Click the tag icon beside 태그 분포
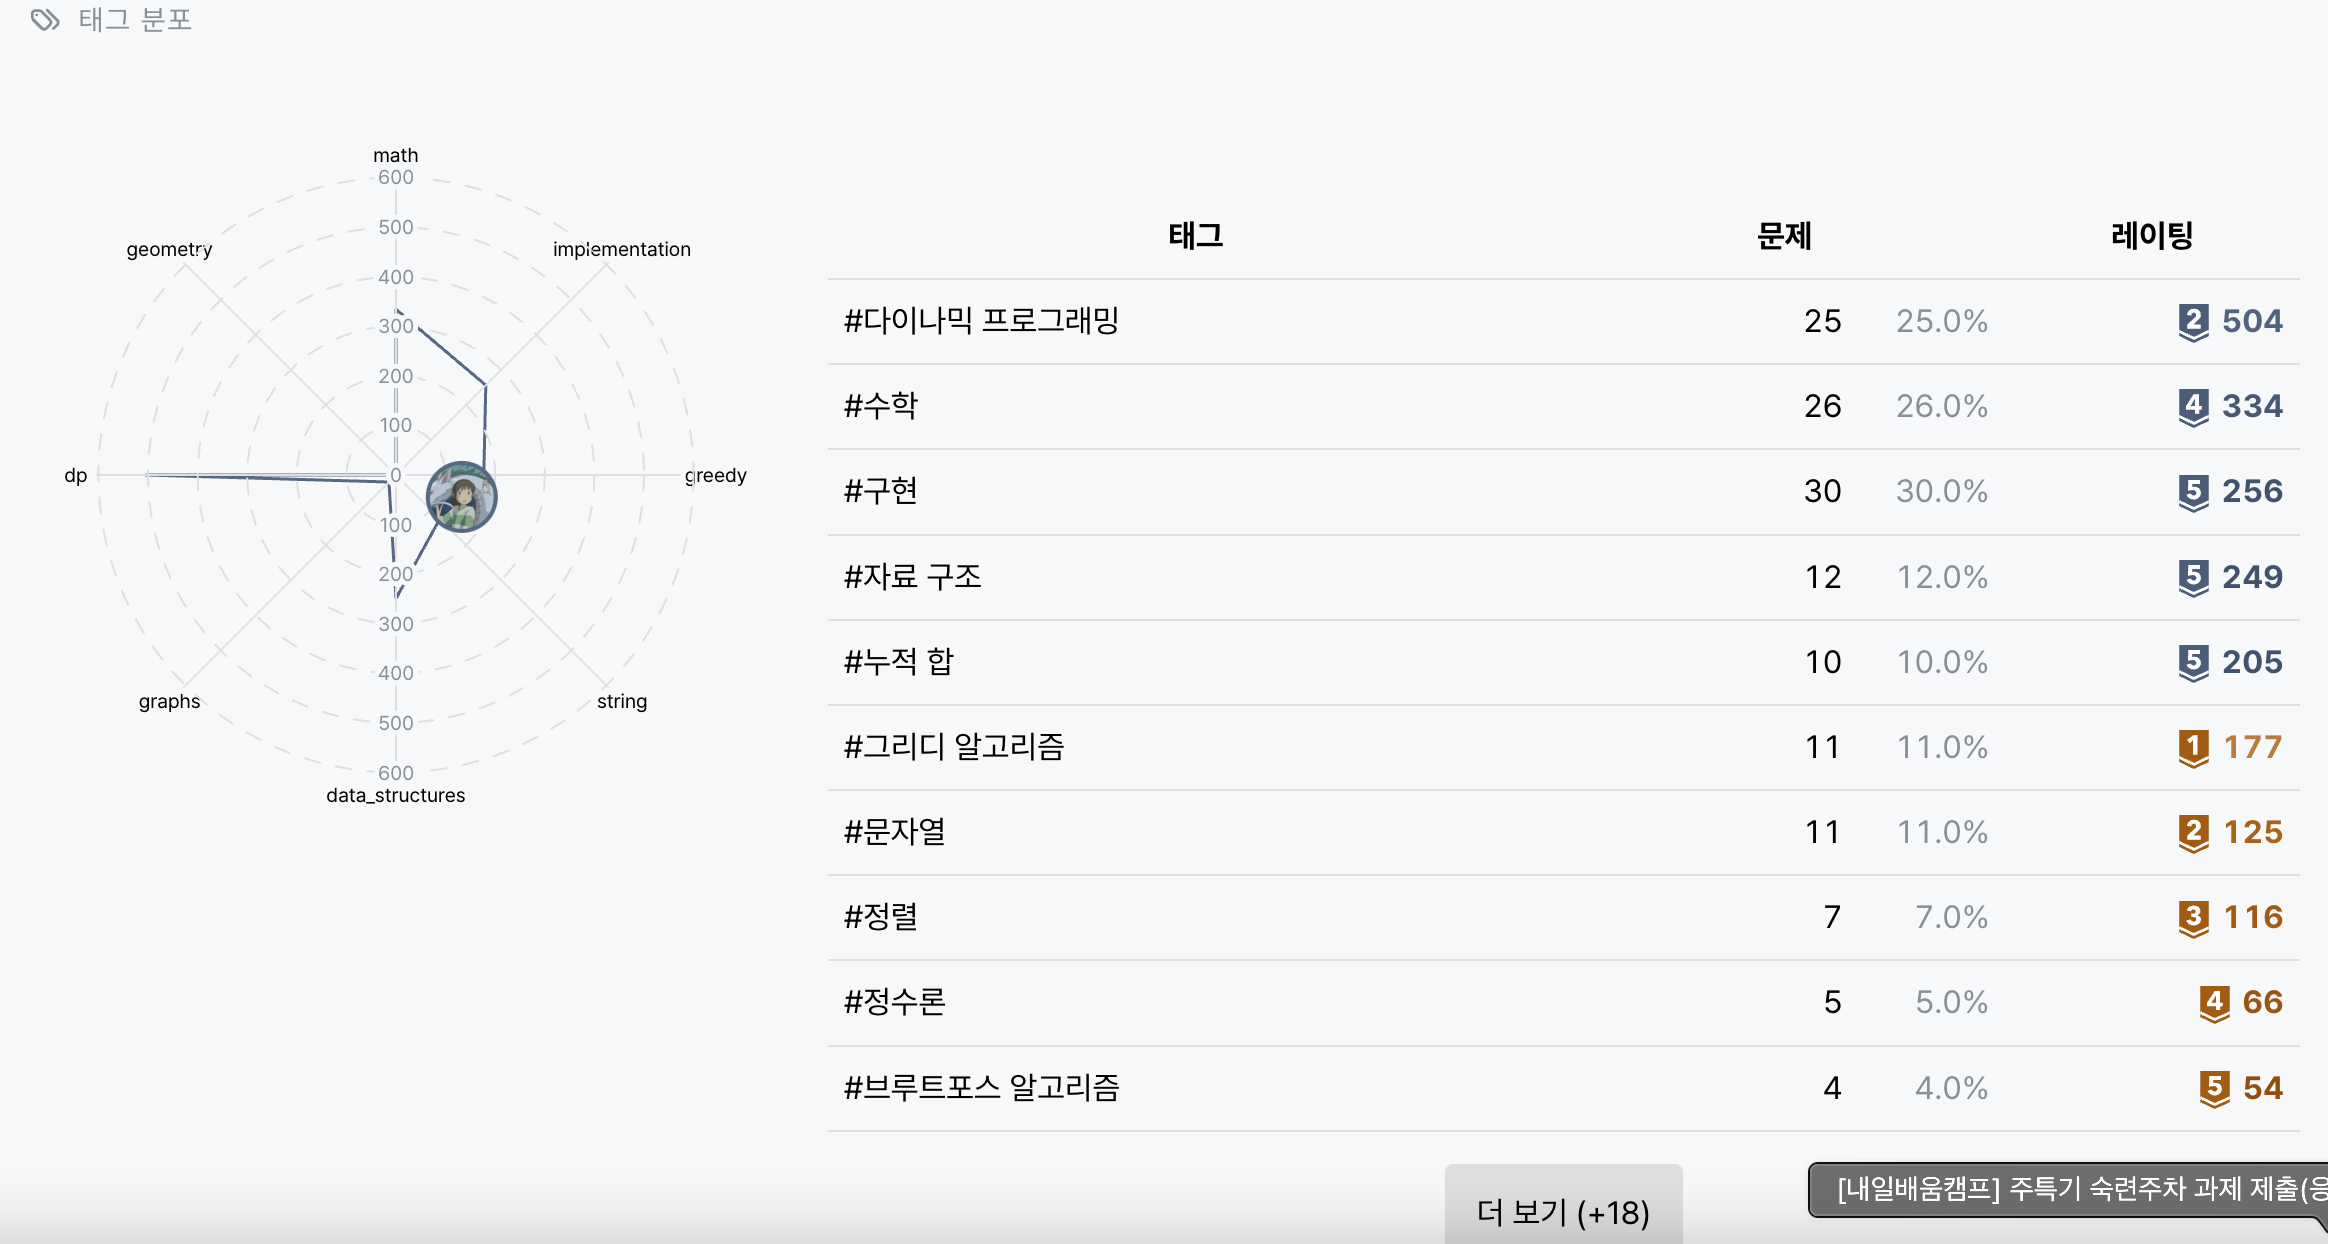This screenshot has width=2328, height=1244. 45,20
